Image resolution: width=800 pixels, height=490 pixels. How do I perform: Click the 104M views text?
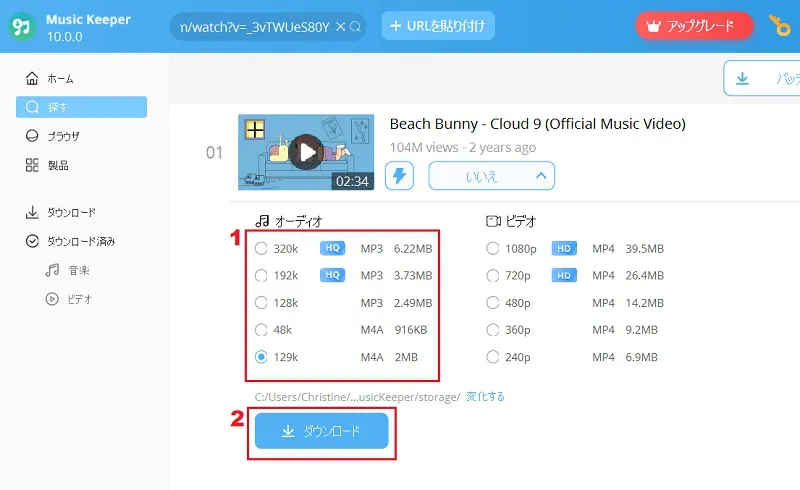click(x=423, y=148)
